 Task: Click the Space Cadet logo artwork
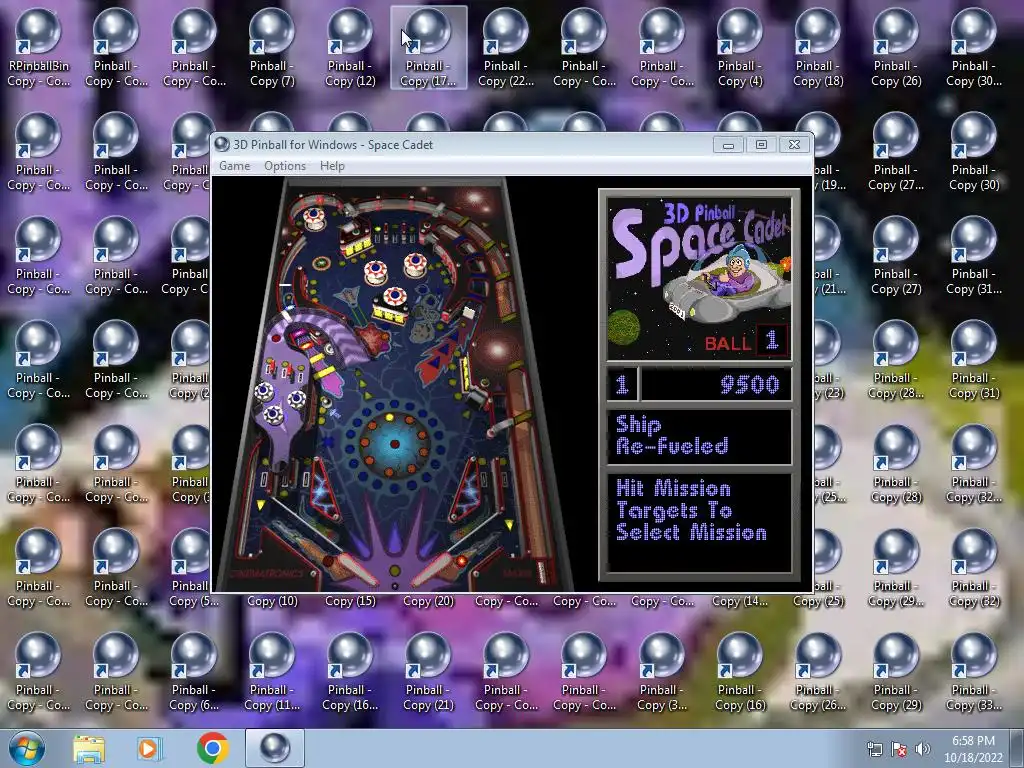[x=699, y=279]
